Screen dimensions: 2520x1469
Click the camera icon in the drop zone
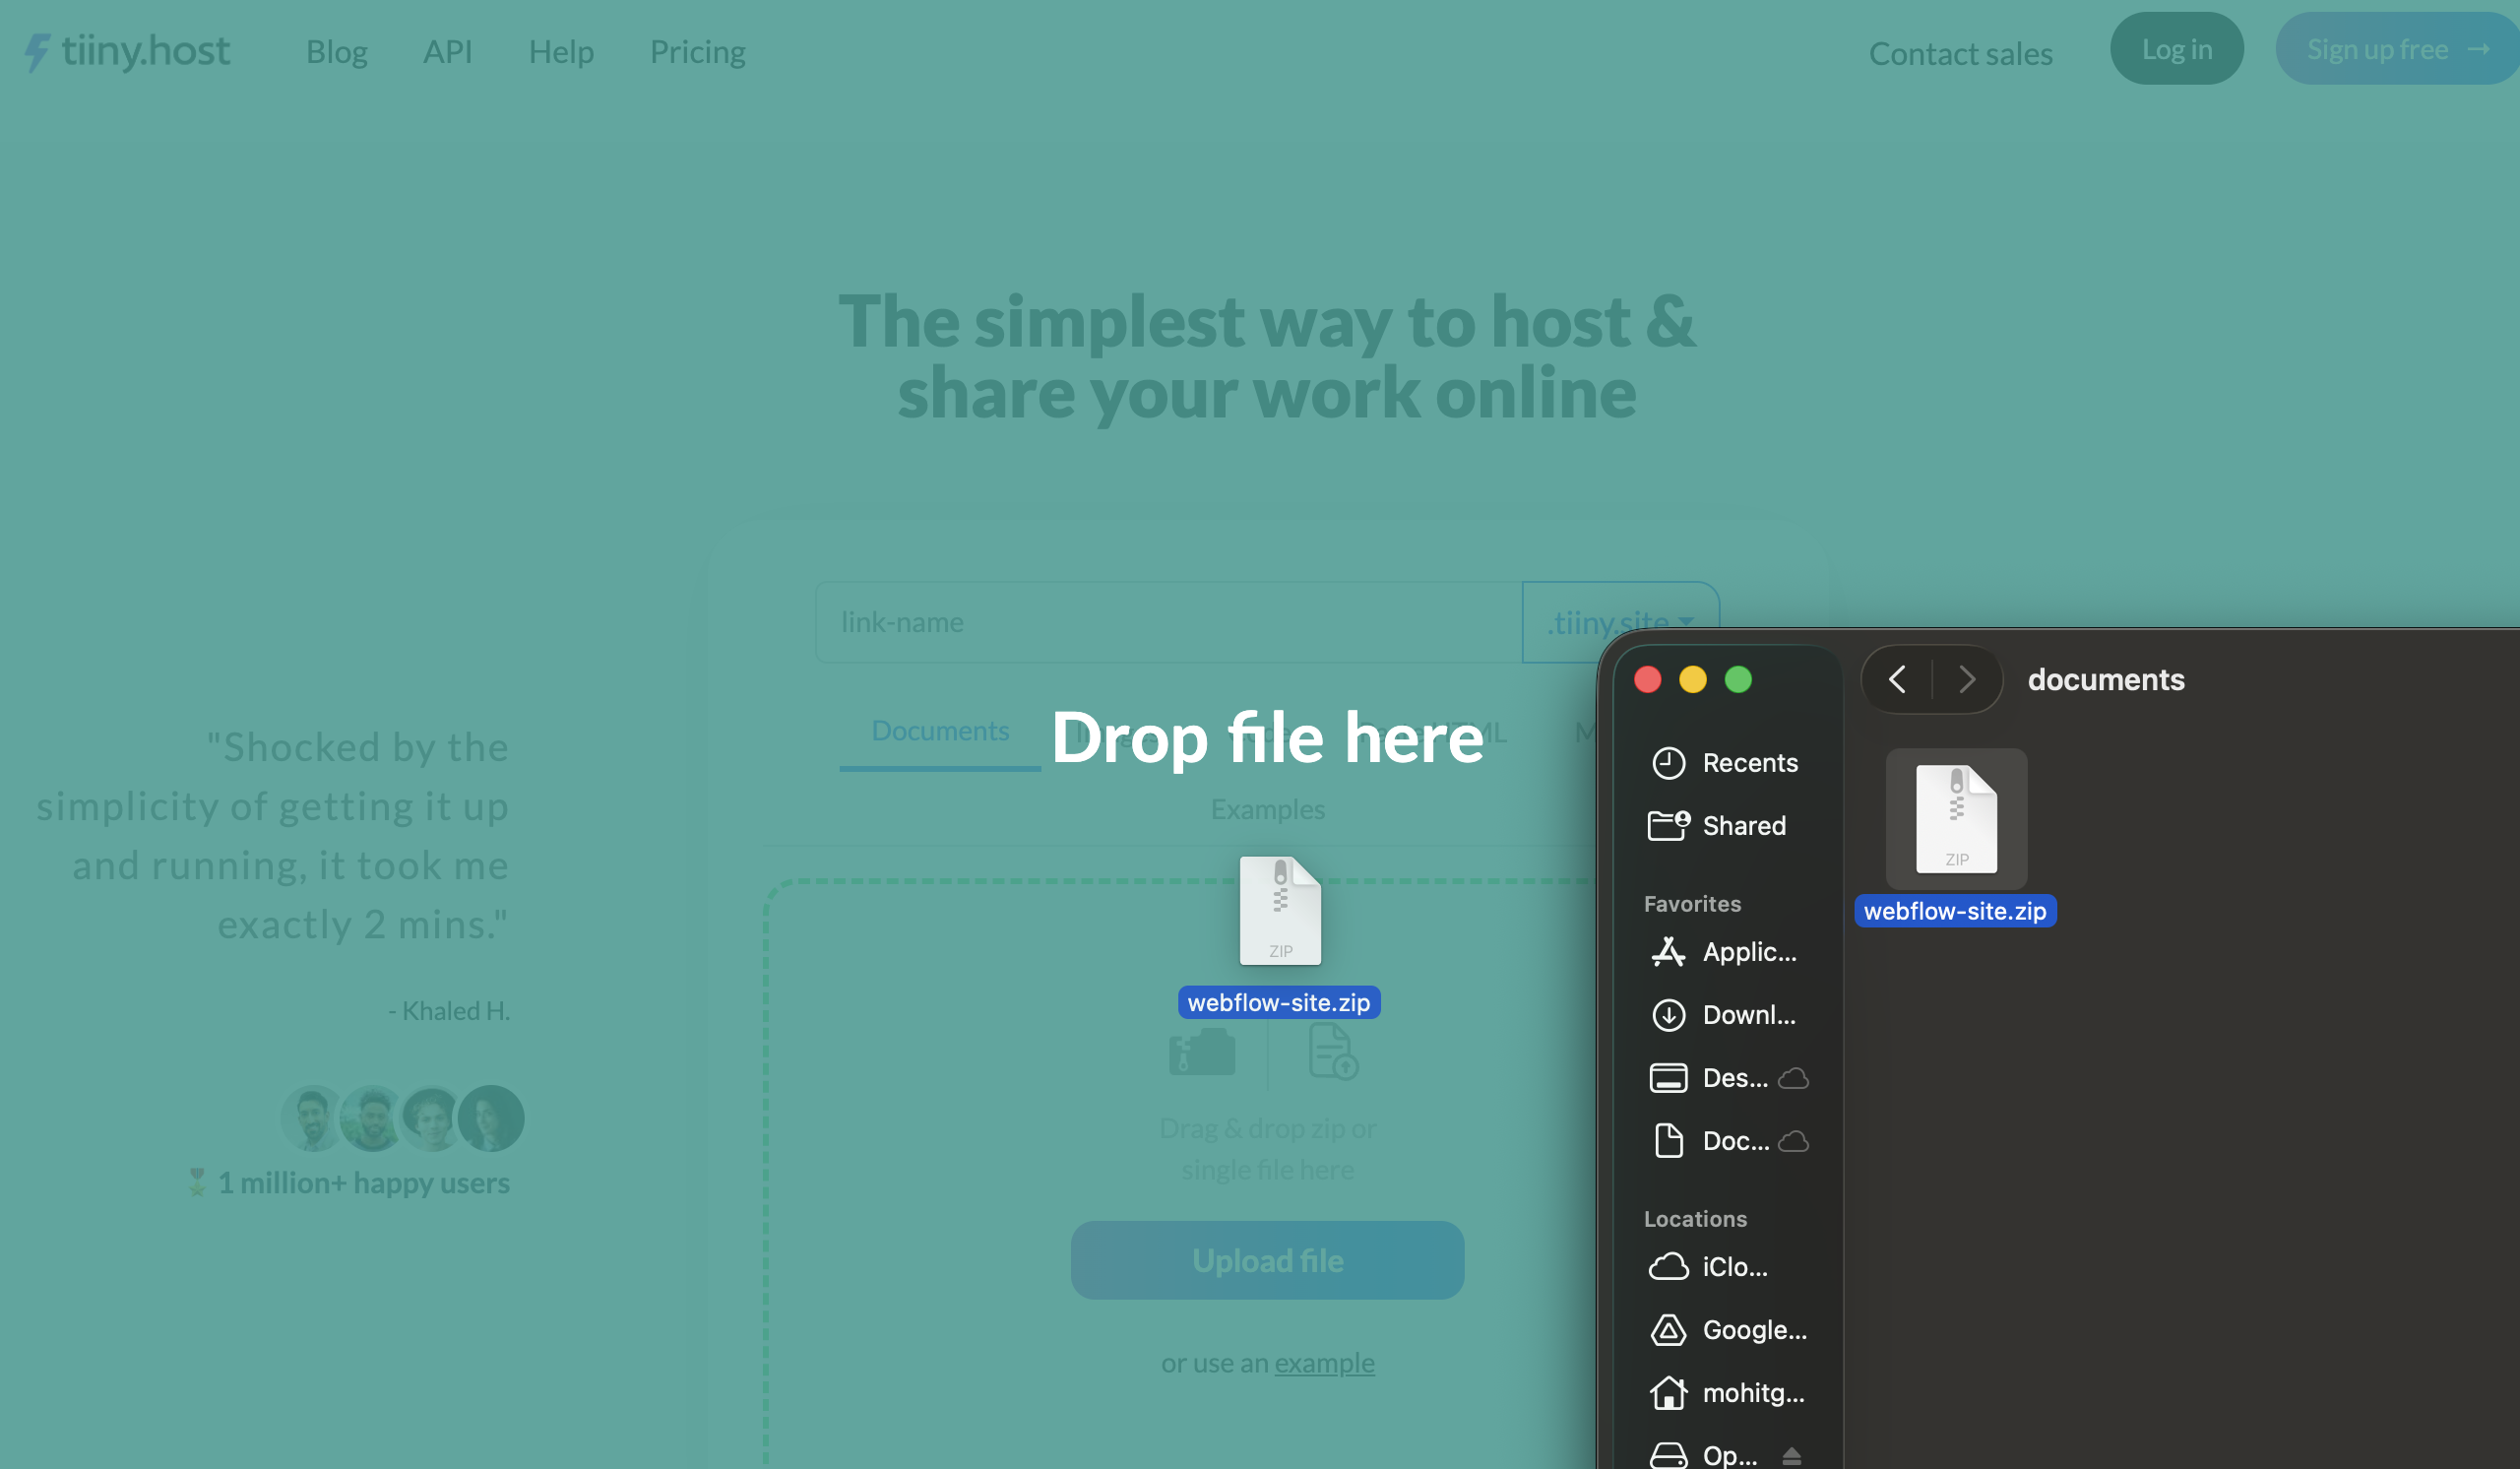point(1203,1051)
